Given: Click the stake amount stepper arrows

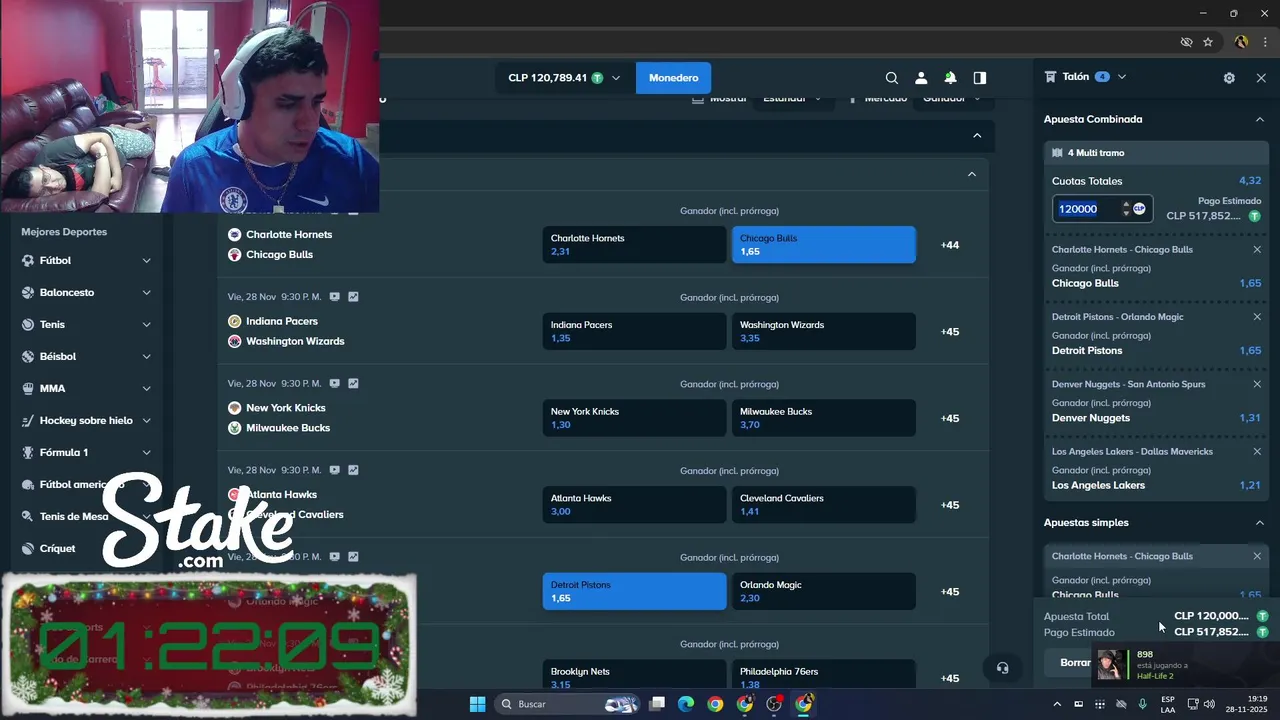Looking at the screenshot, I should tap(1126, 208).
